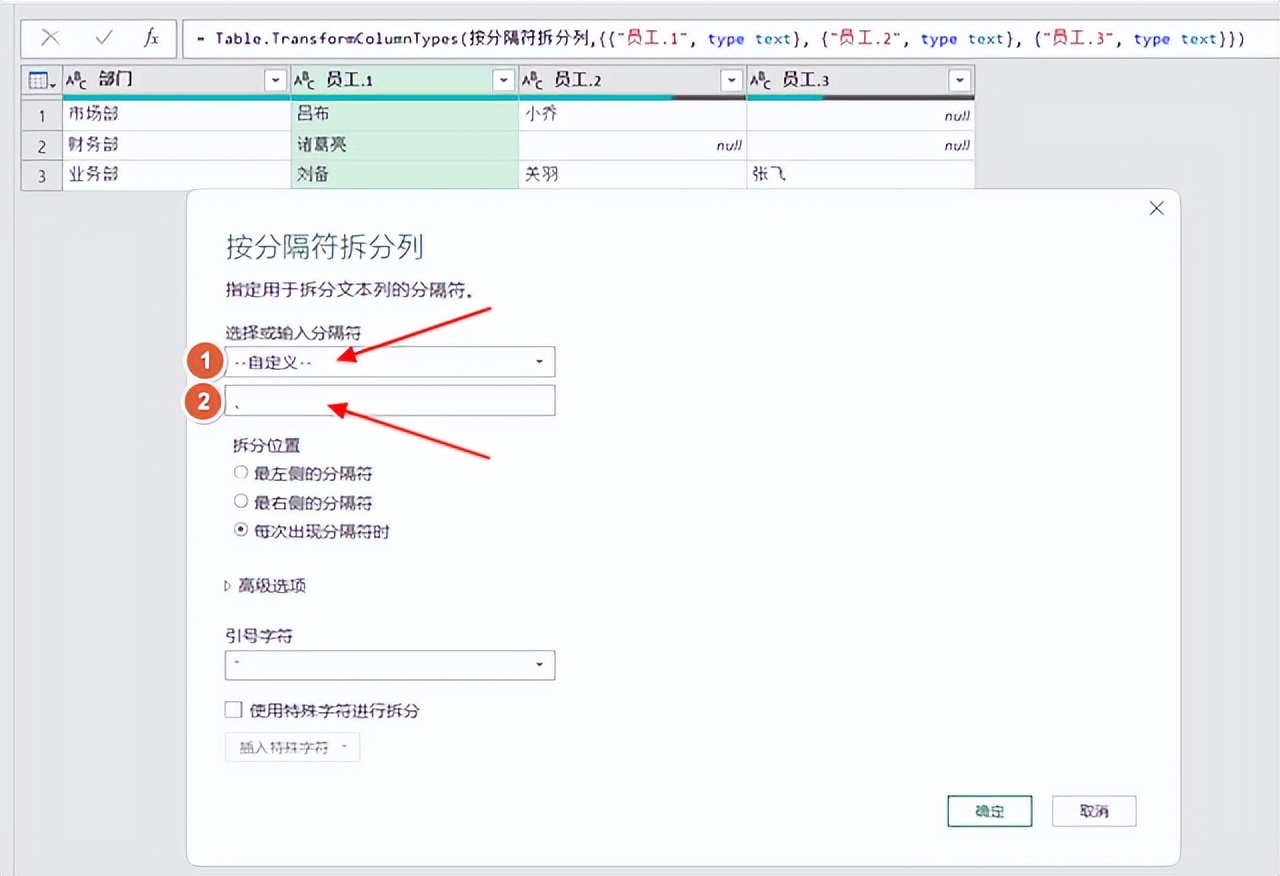The height and width of the screenshot is (876, 1280).
Task: Click cell 刘备
Action: (x=404, y=175)
